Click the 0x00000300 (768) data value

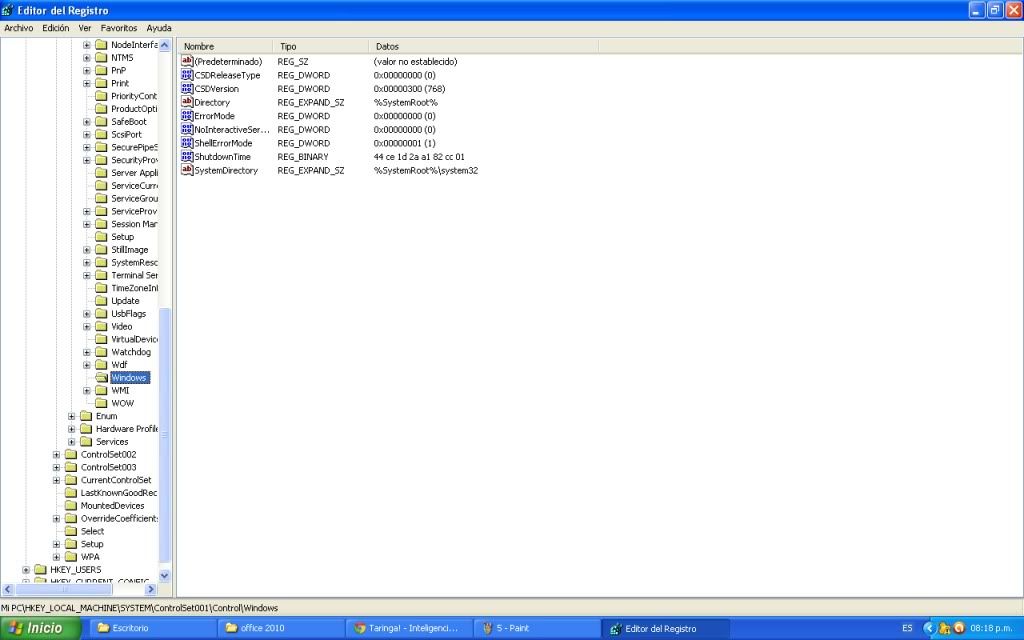(x=409, y=89)
